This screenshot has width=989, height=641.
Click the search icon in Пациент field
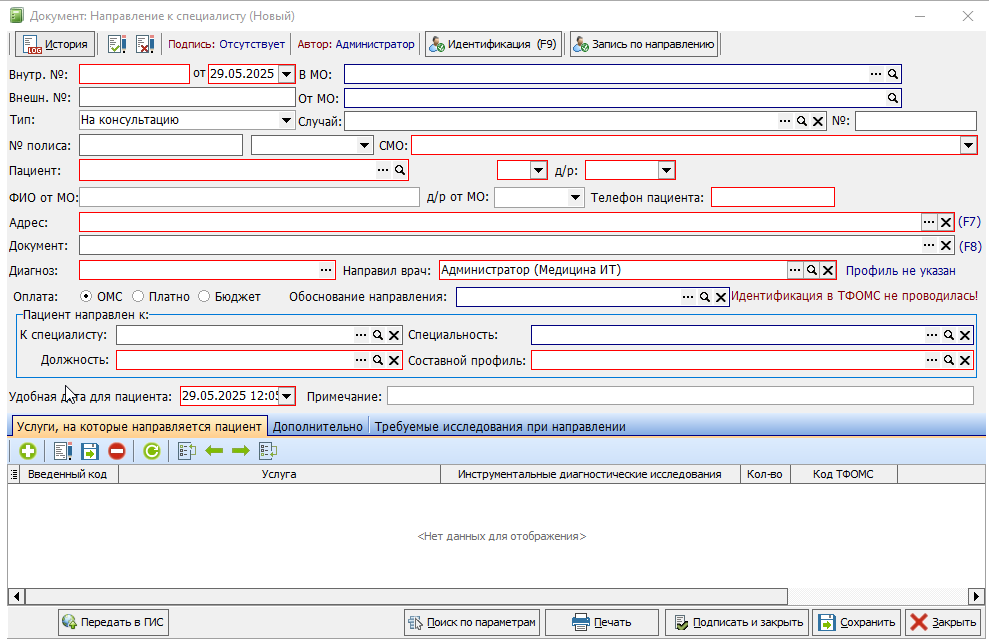tap(399, 170)
